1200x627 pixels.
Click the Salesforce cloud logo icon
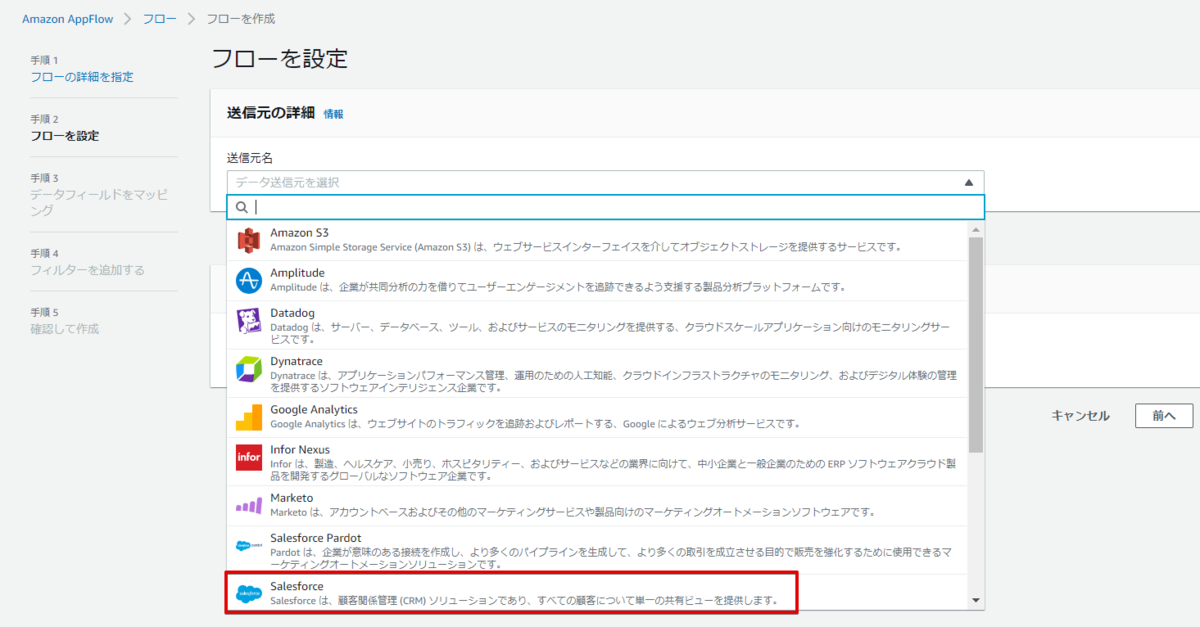click(x=248, y=594)
